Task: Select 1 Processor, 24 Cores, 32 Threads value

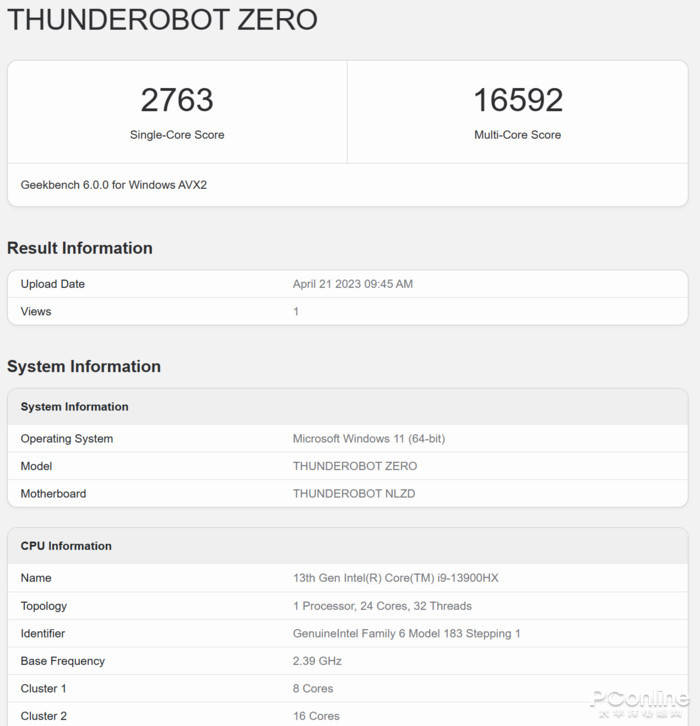Action: (x=382, y=606)
